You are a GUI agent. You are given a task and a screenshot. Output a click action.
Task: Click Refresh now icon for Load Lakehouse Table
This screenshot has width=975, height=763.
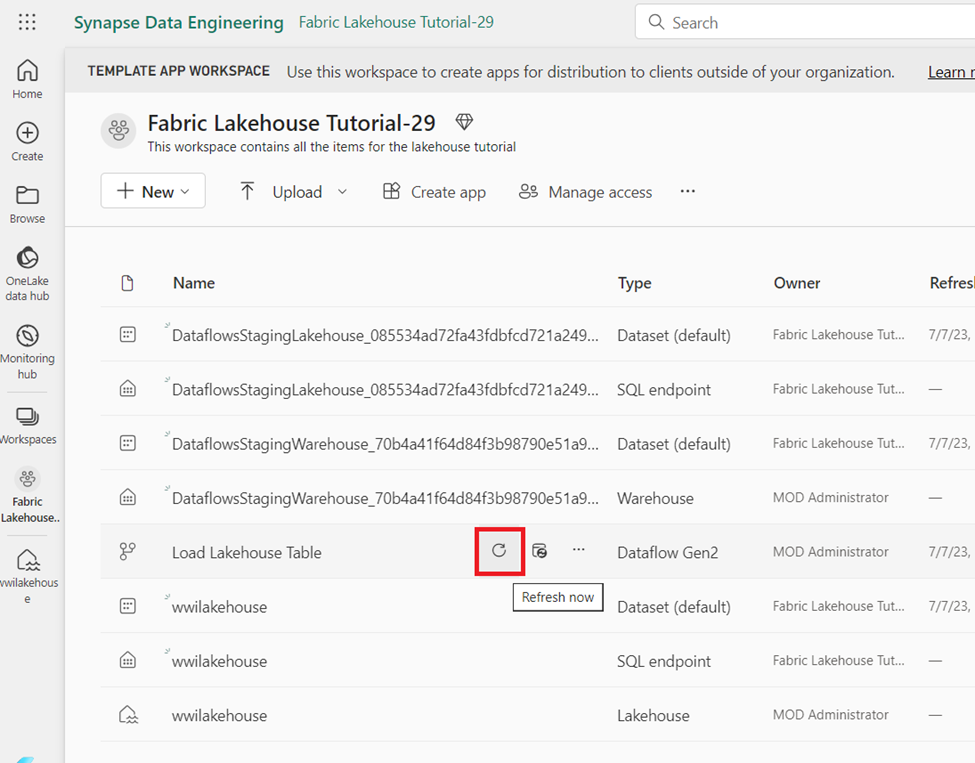coord(499,550)
